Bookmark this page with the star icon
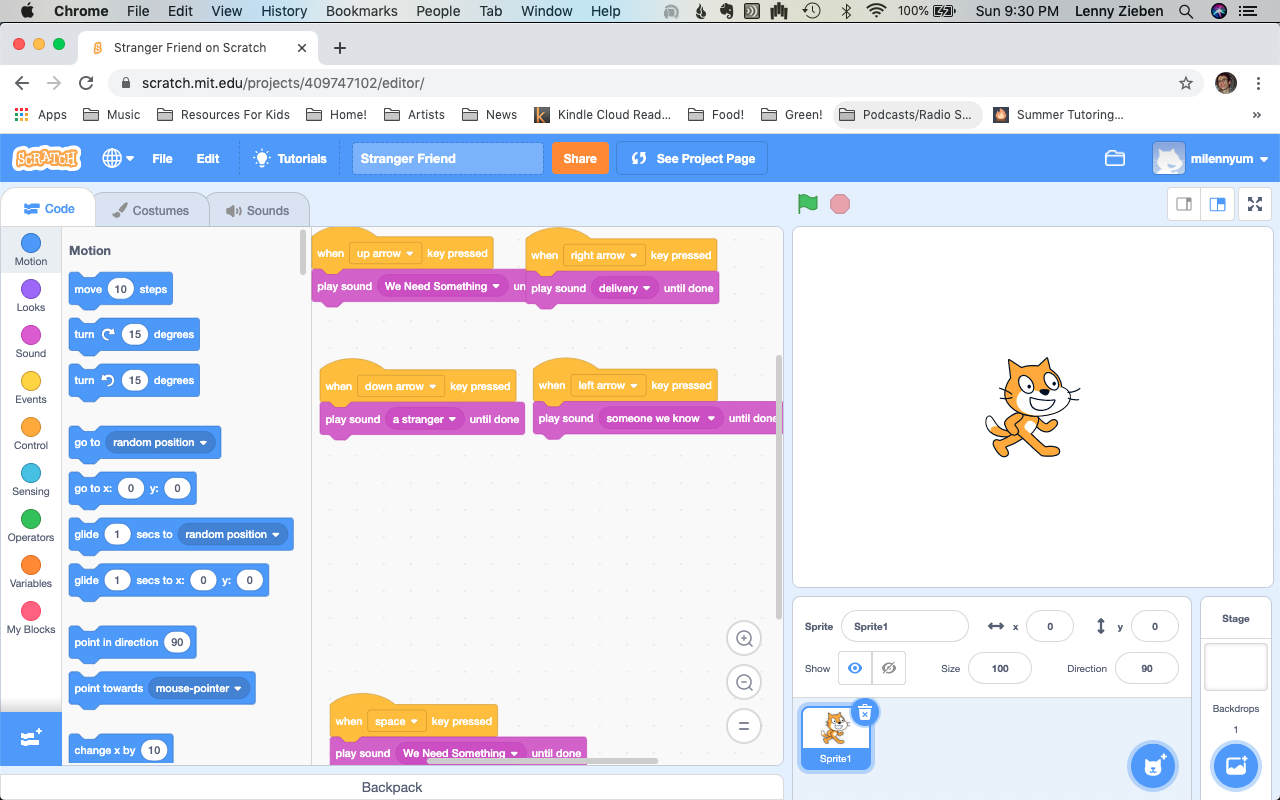 [x=1186, y=83]
